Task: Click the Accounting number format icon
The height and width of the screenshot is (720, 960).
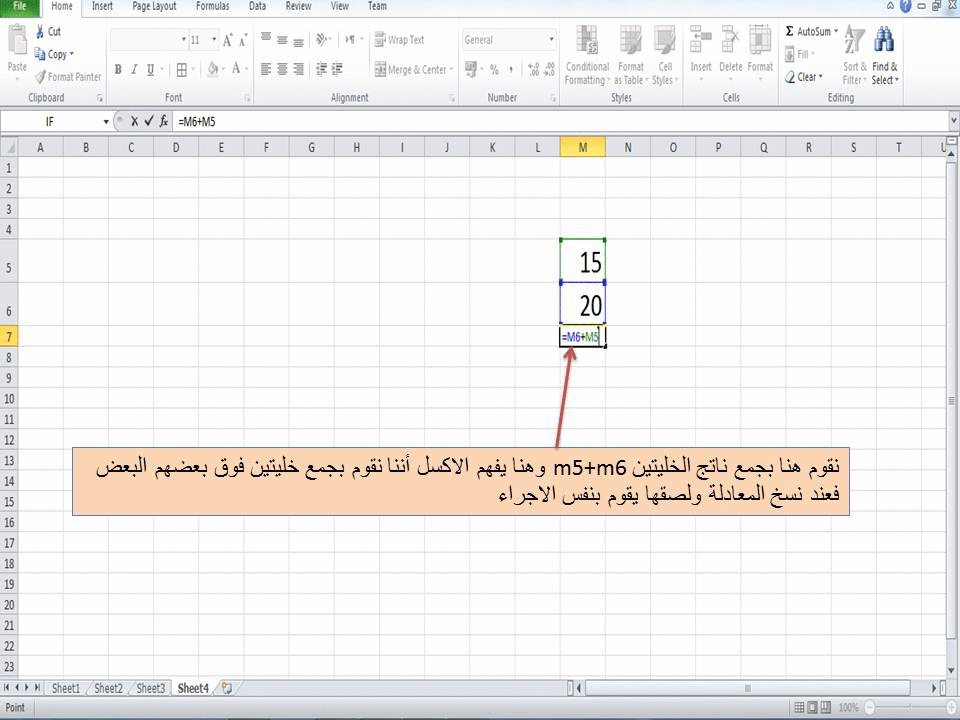Action: click(x=470, y=69)
